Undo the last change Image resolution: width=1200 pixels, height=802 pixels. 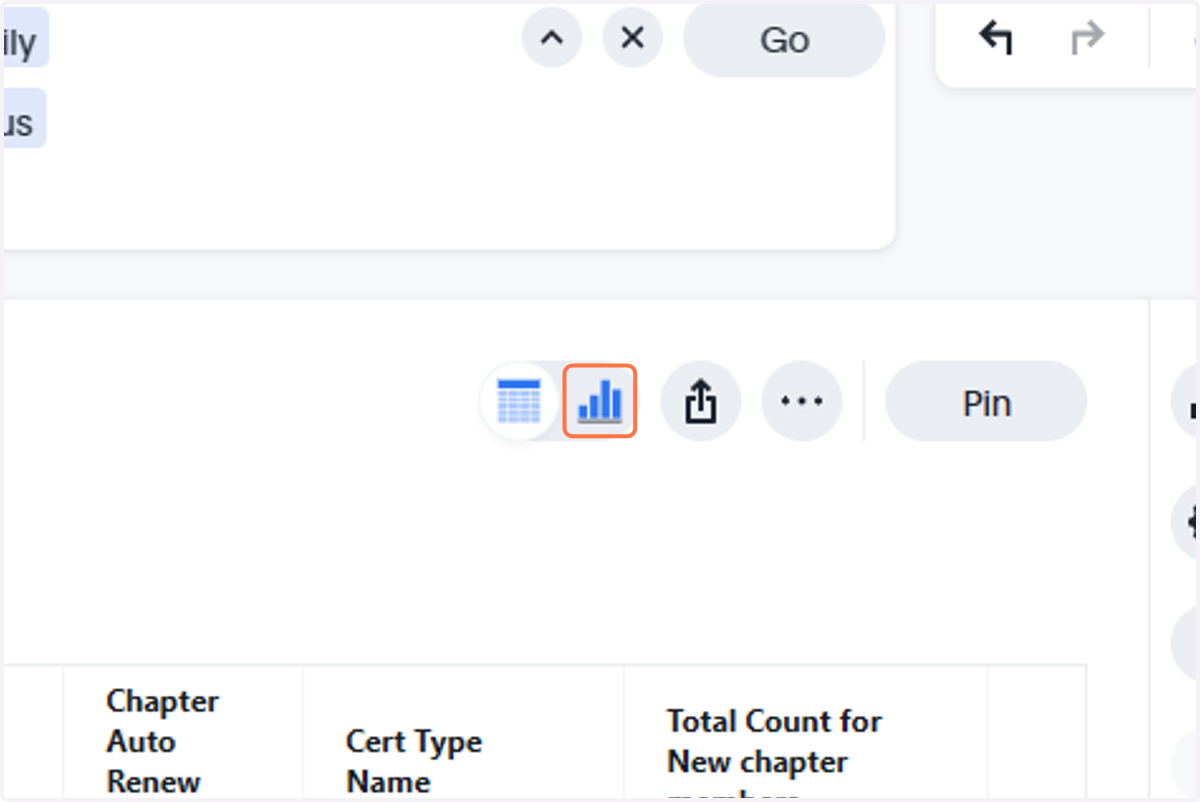click(x=996, y=38)
